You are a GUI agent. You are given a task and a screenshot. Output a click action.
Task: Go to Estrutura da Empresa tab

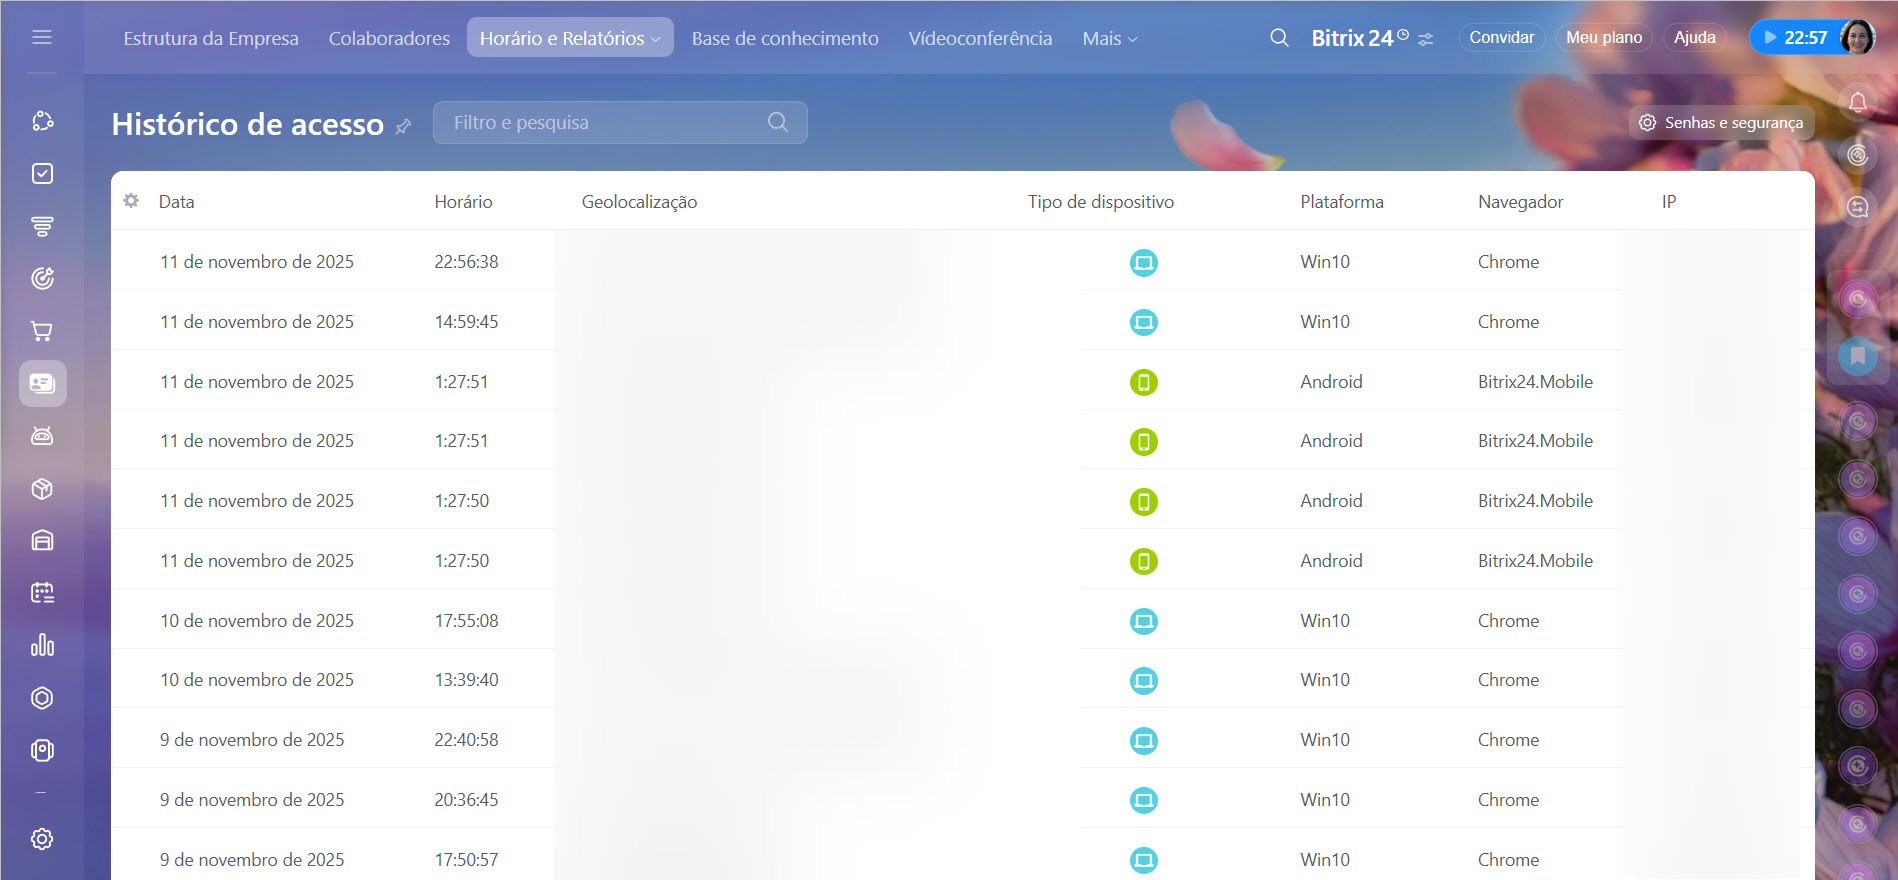(211, 38)
